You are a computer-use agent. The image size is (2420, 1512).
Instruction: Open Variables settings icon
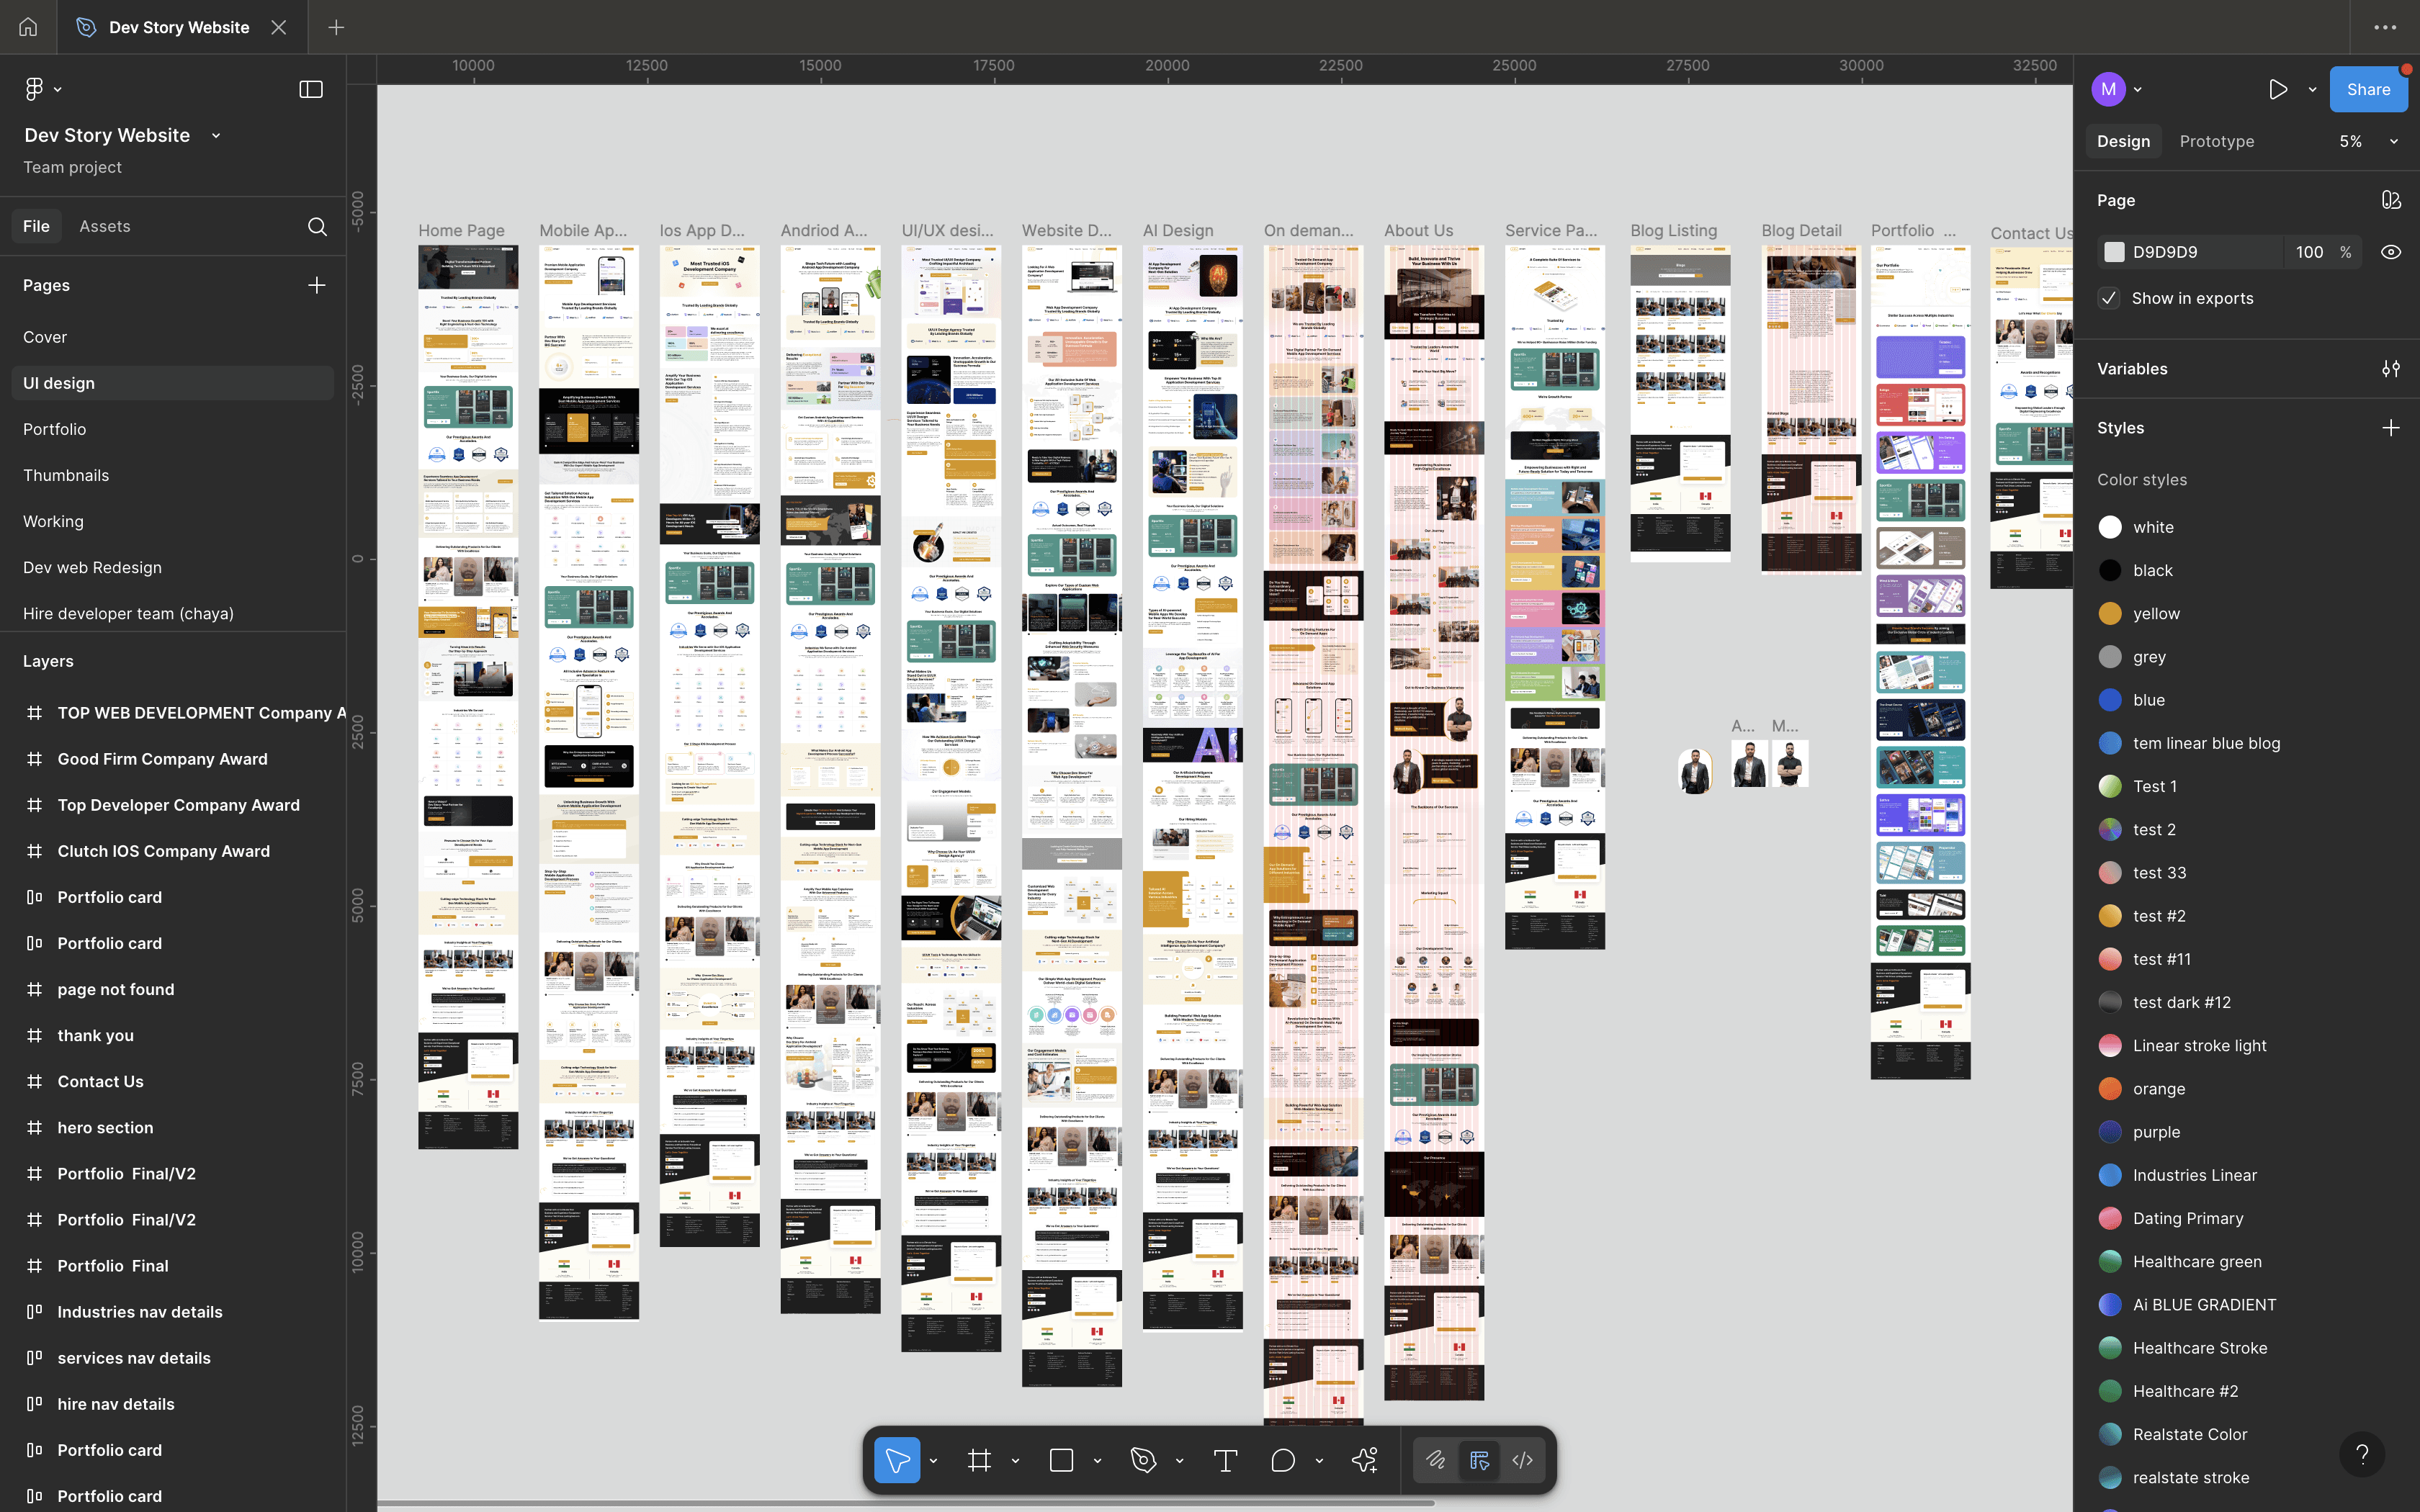(2390, 369)
